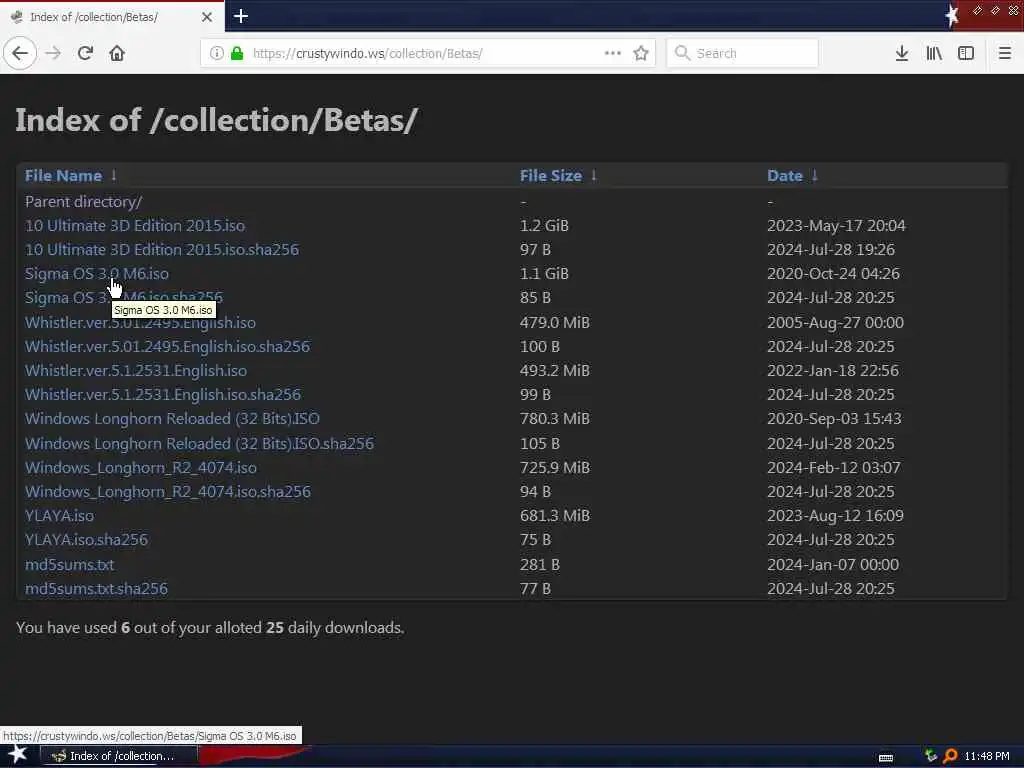
Task: Open the star Start button on taskbar
Action: 18,755
